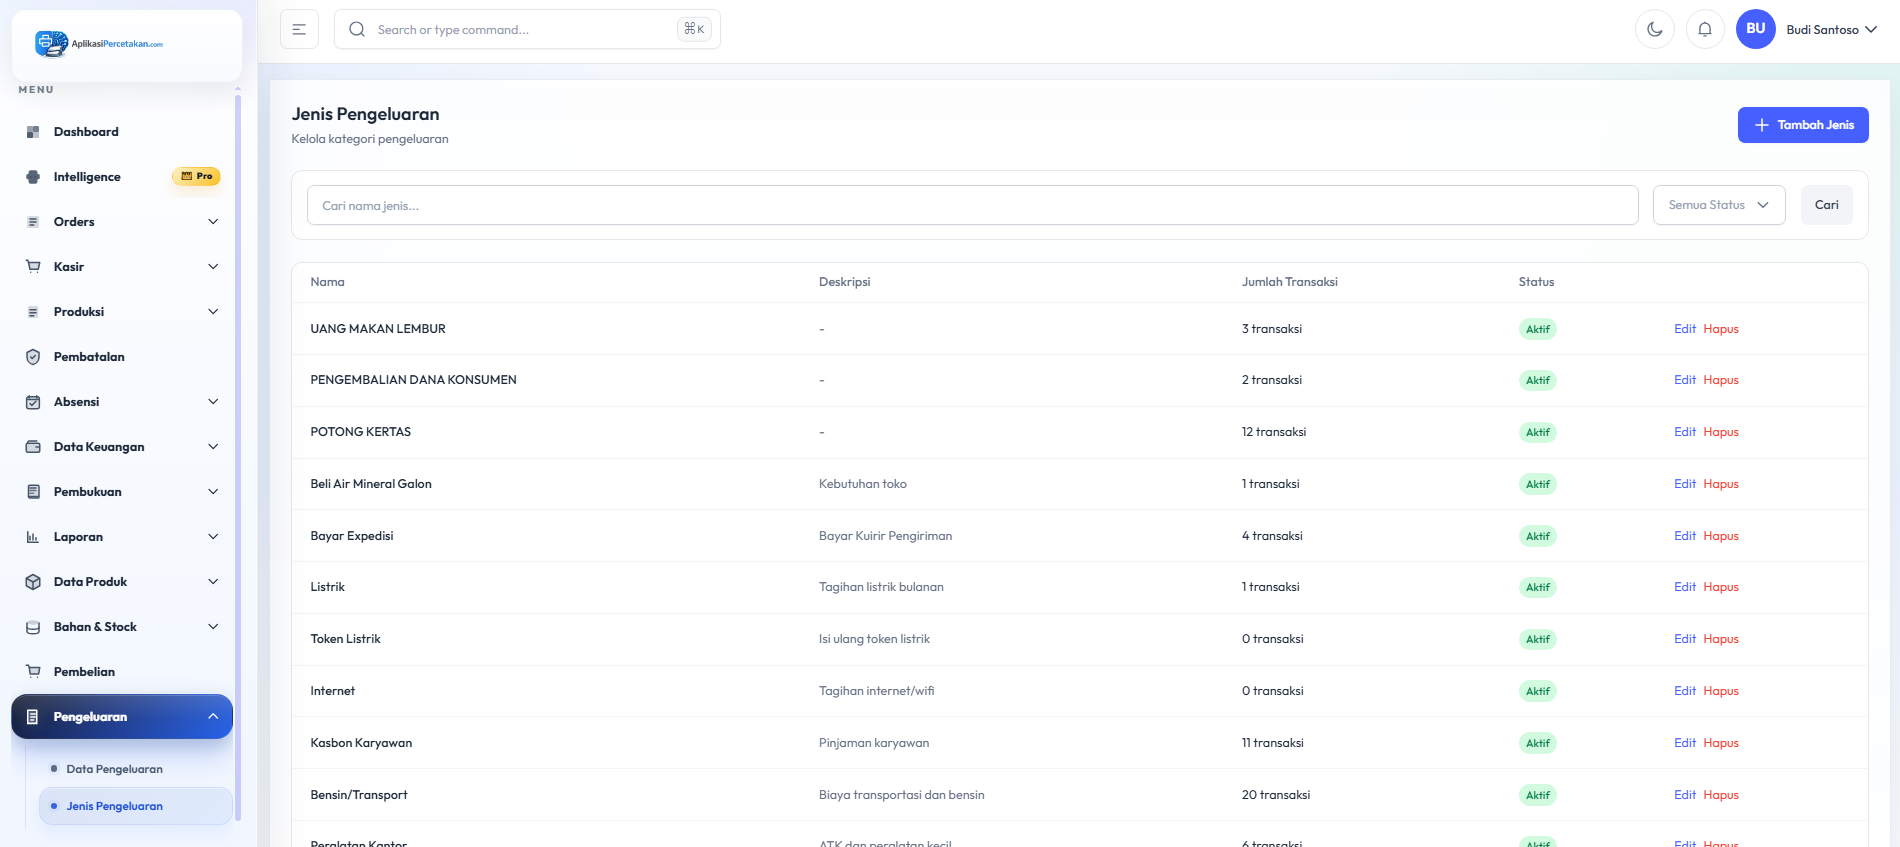Click the AplikasiPercetakan logo
The height and width of the screenshot is (847, 1900).
[x=99, y=44]
